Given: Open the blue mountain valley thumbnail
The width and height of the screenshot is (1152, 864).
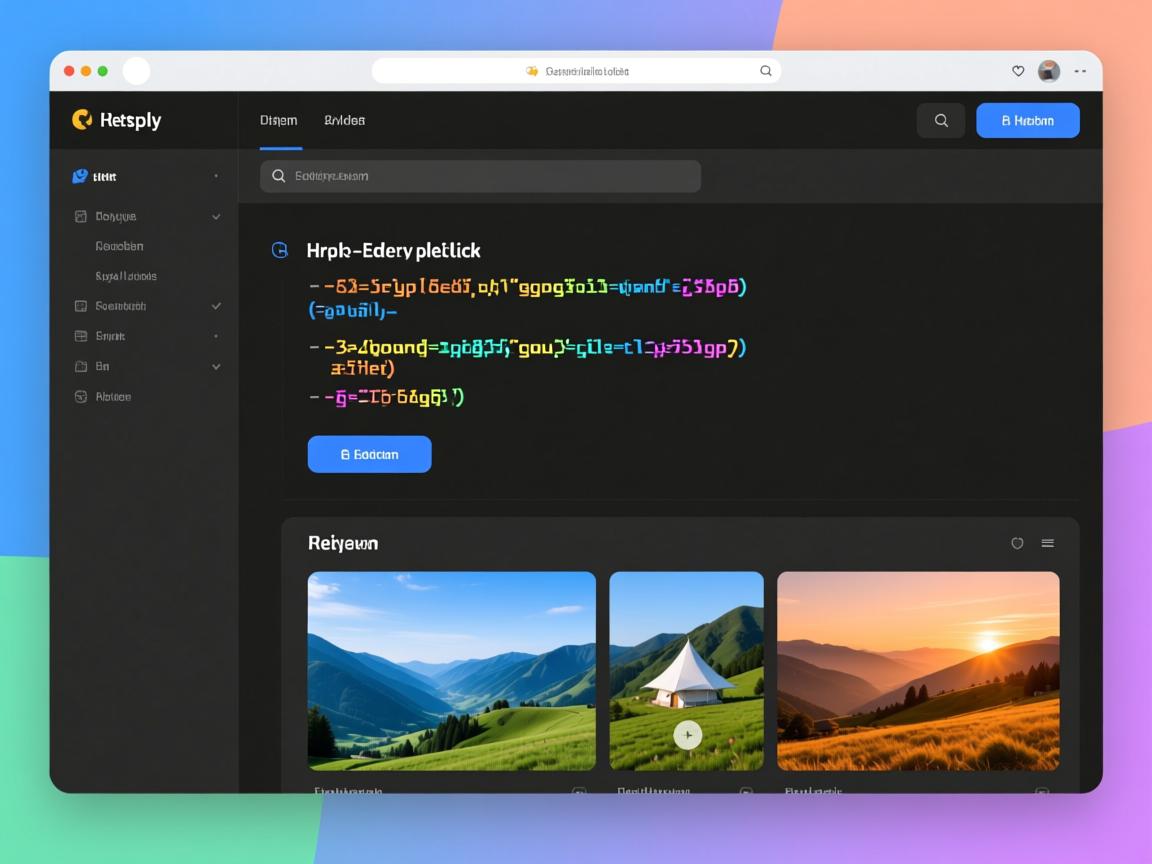Looking at the screenshot, I should coord(451,670).
